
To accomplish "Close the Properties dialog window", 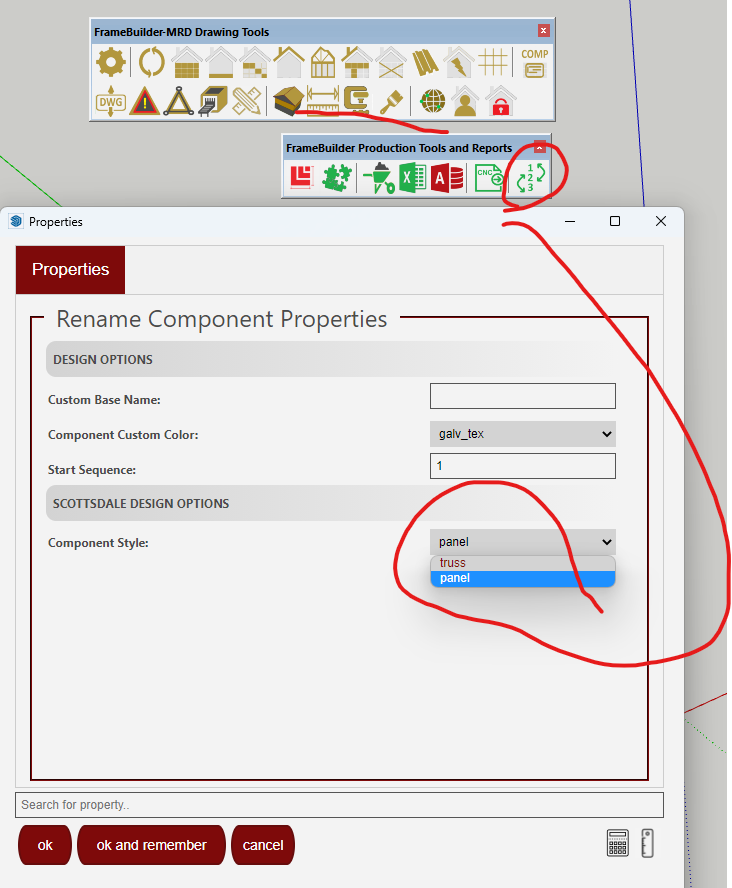I will [661, 221].
